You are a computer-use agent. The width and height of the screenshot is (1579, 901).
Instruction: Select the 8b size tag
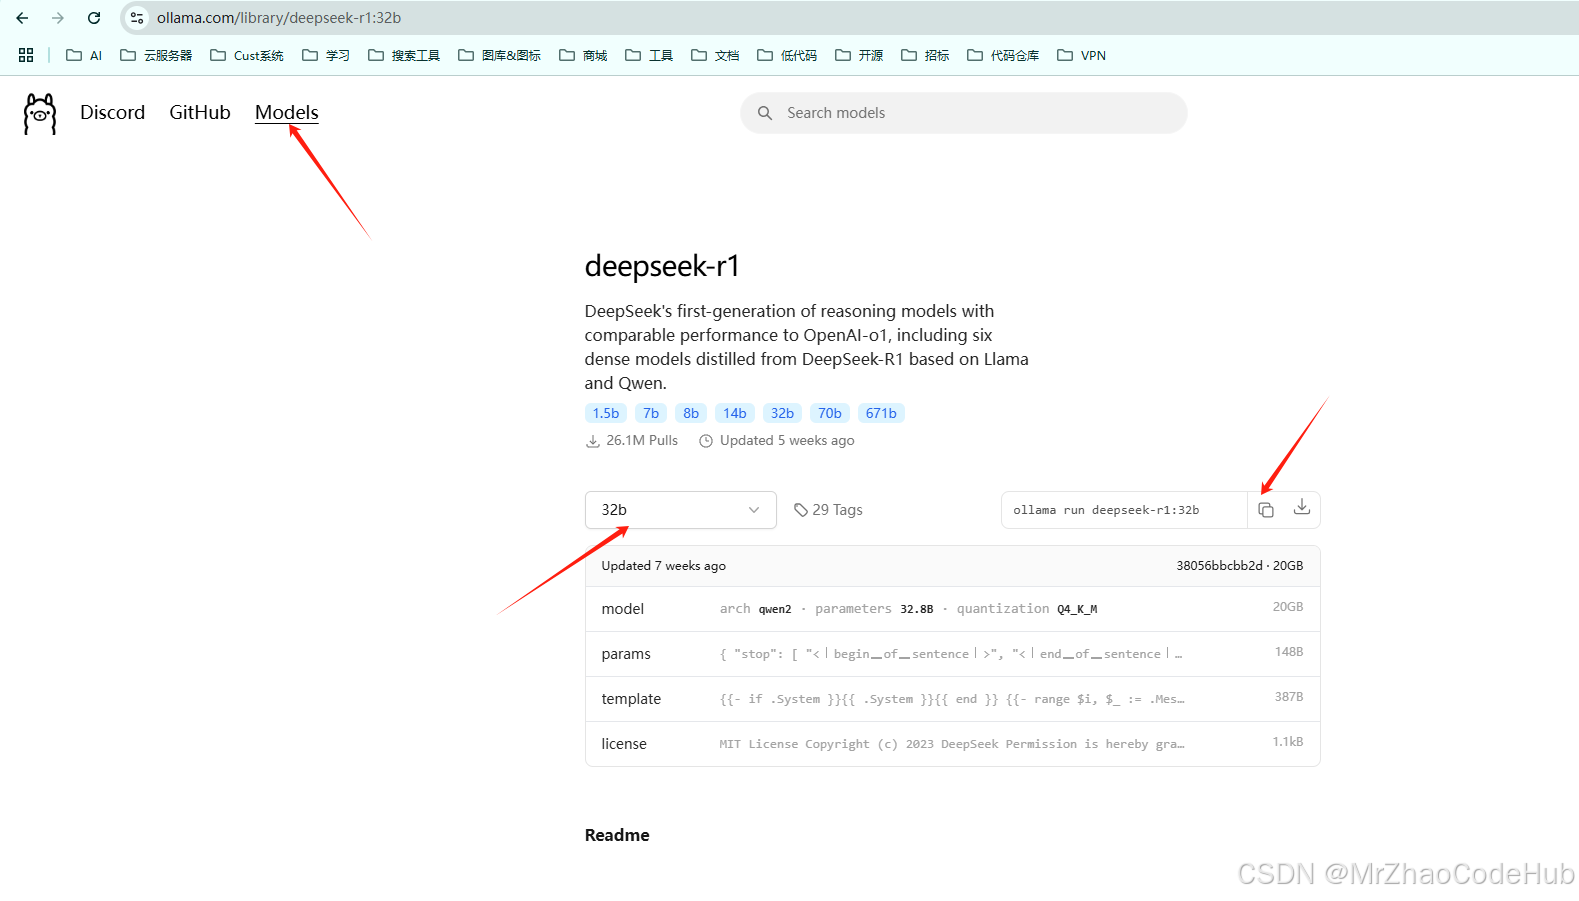[x=691, y=413]
